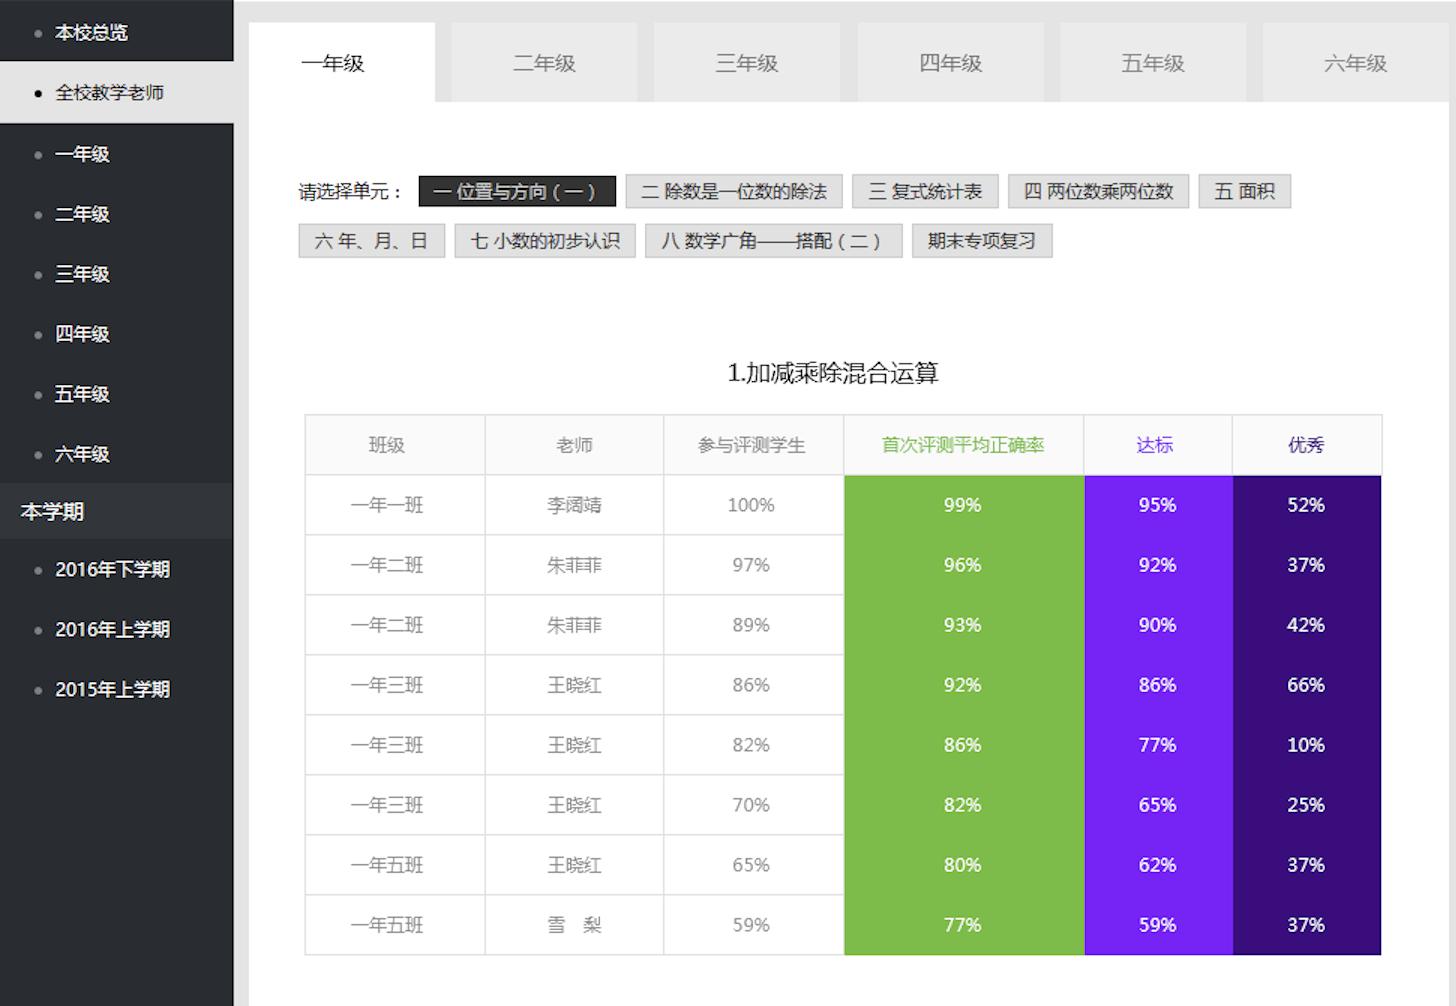
Task: Click teacher name 李阔靖 in table
Action: (x=574, y=505)
